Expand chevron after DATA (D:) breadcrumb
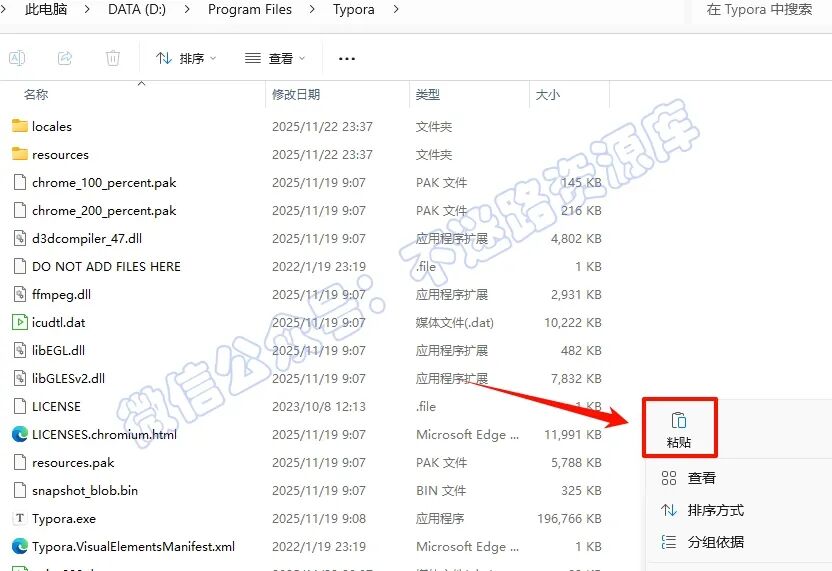This screenshot has height=571, width=832. point(187,10)
